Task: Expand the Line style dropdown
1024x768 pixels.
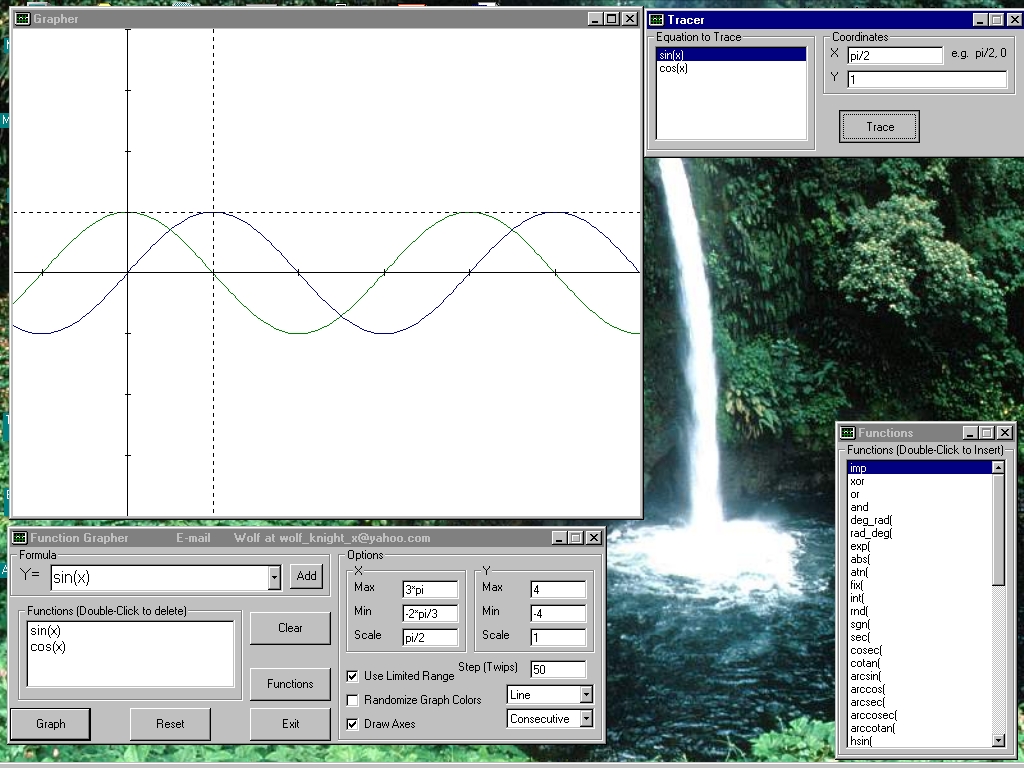Action: pos(586,695)
